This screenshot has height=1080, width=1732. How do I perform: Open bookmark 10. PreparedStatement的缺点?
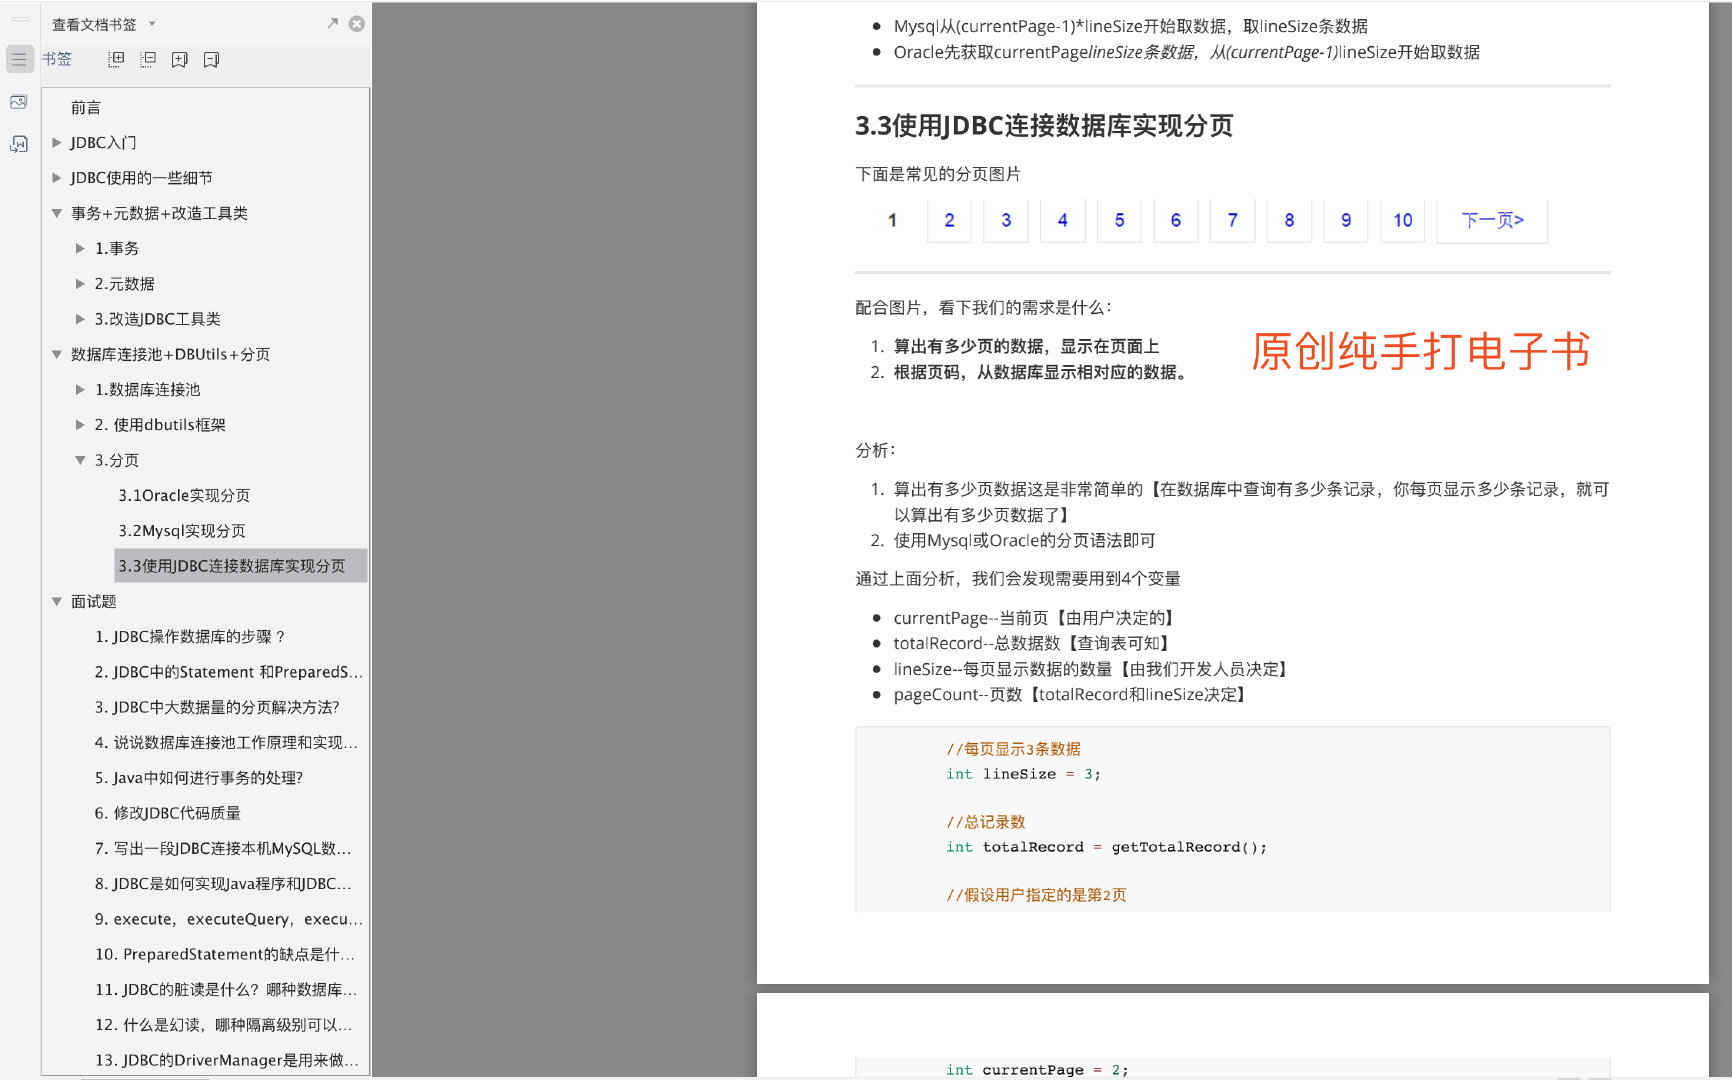coord(225,954)
